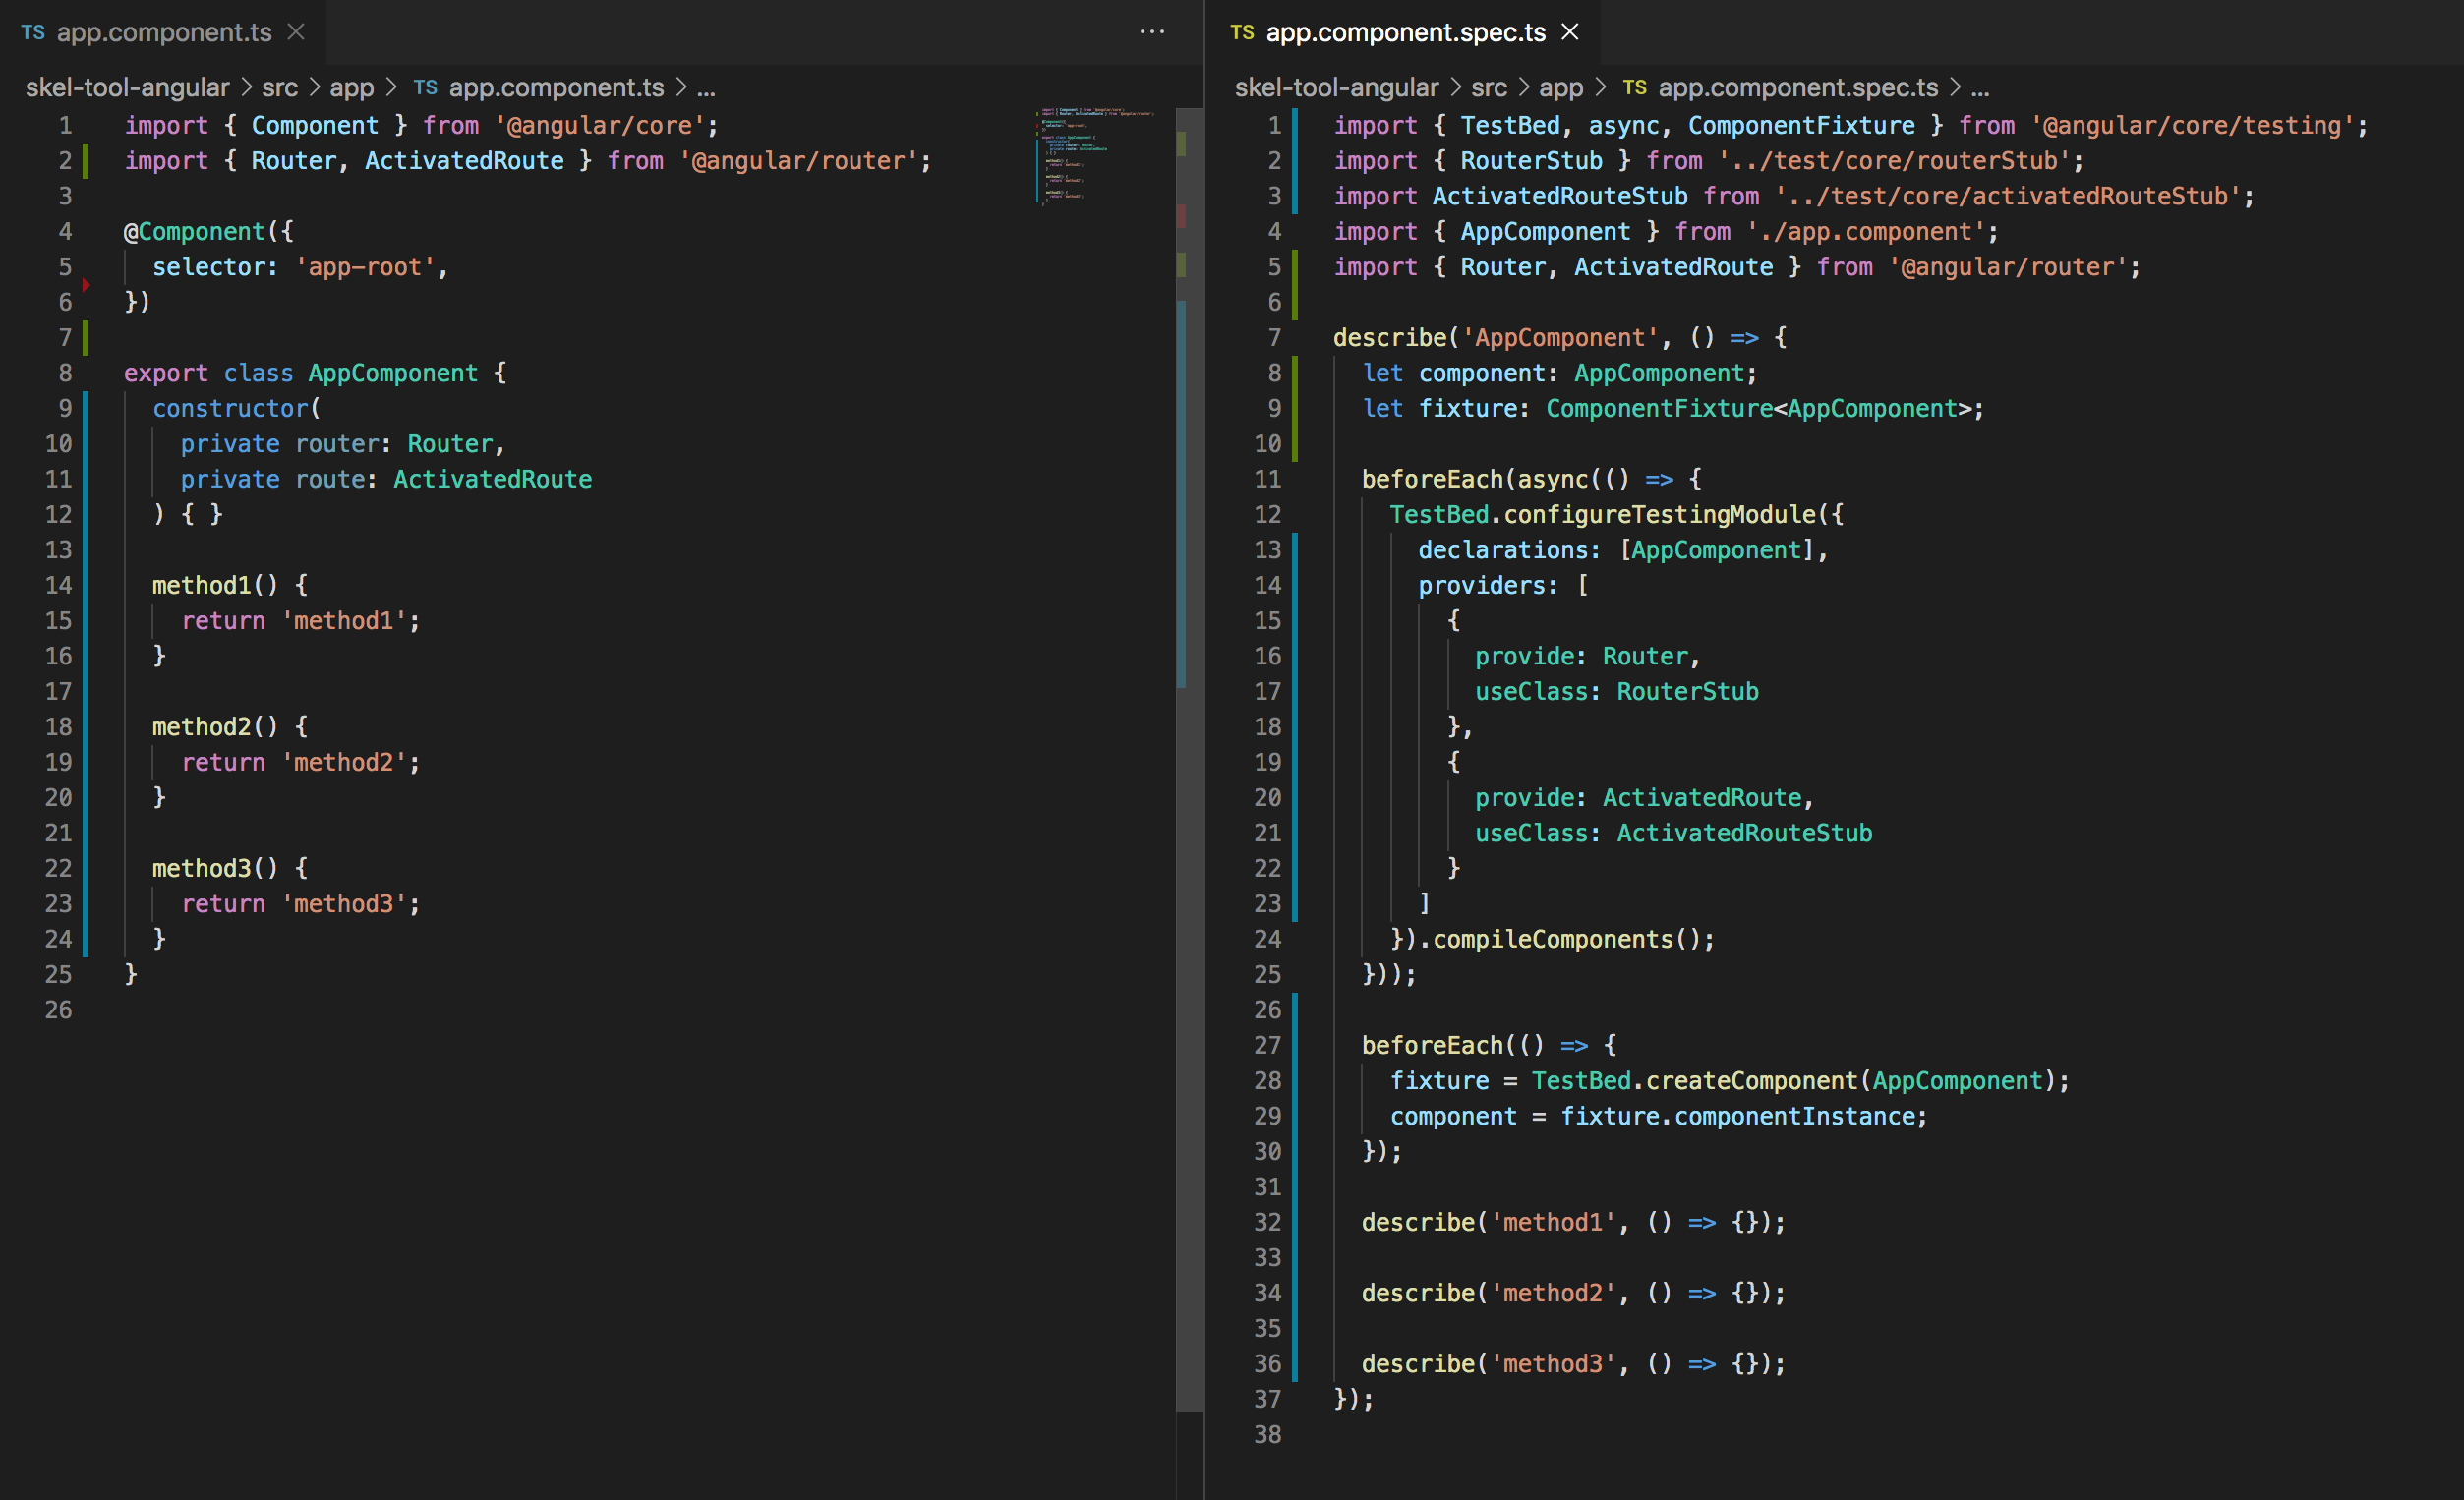This screenshot has width=2464, height=1500.
Task: Click line number 14 in right editor
Action: tap(1267, 585)
